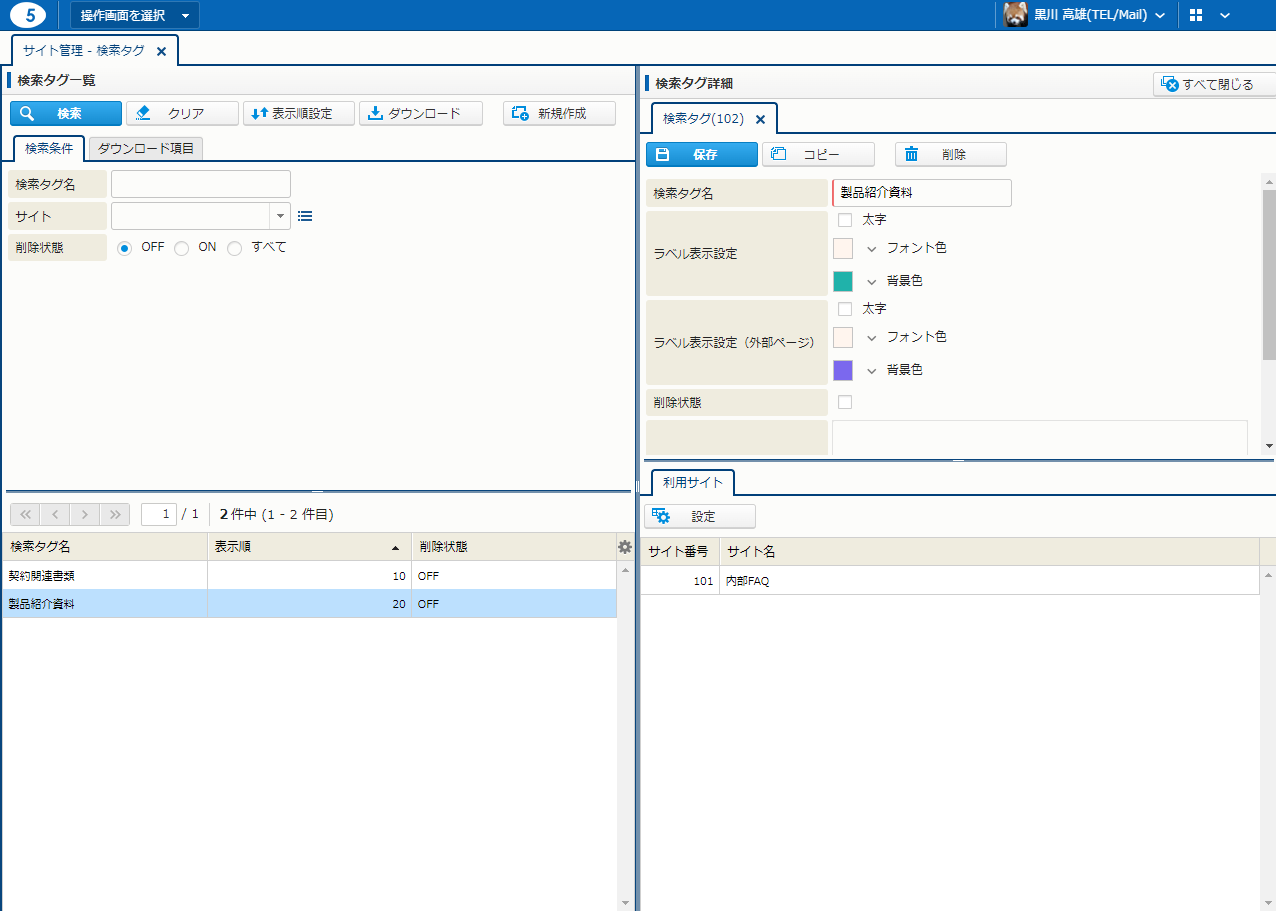Close the 検索タグ(102) tab
The height and width of the screenshot is (911, 1276).
[x=760, y=119]
